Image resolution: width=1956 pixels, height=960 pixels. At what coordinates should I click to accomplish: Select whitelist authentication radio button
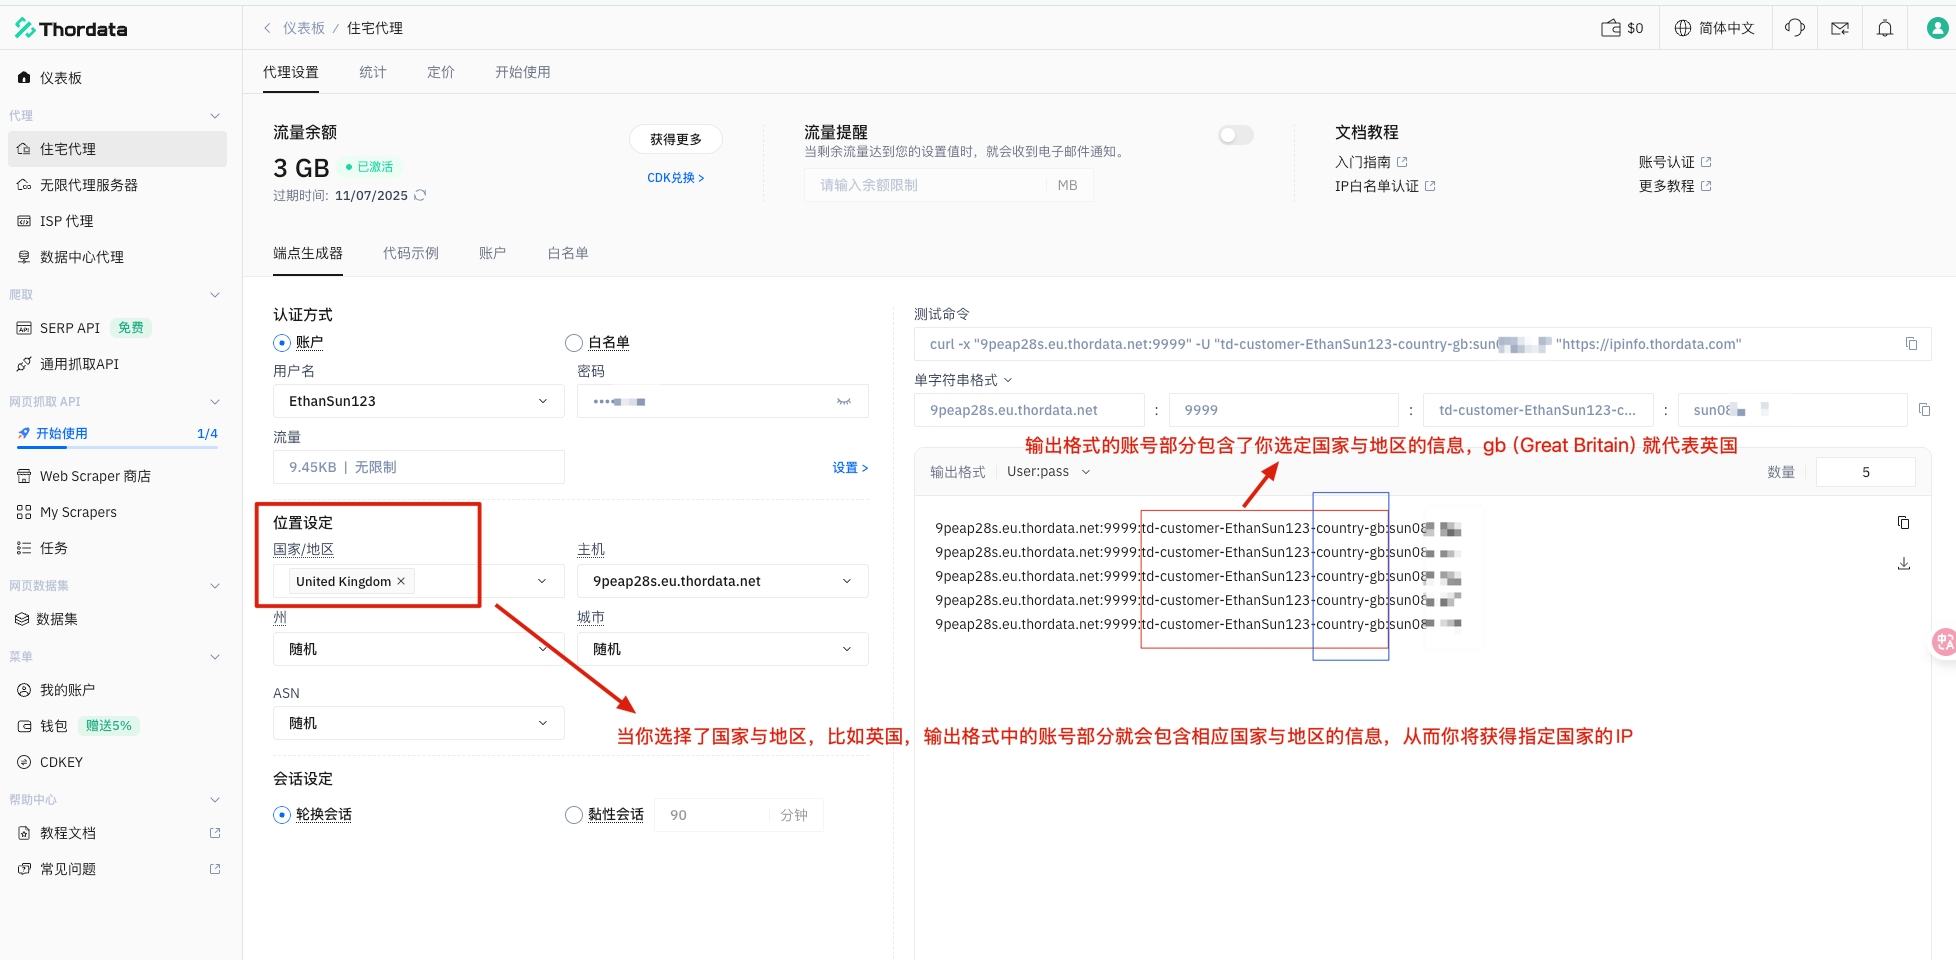pos(574,343)
